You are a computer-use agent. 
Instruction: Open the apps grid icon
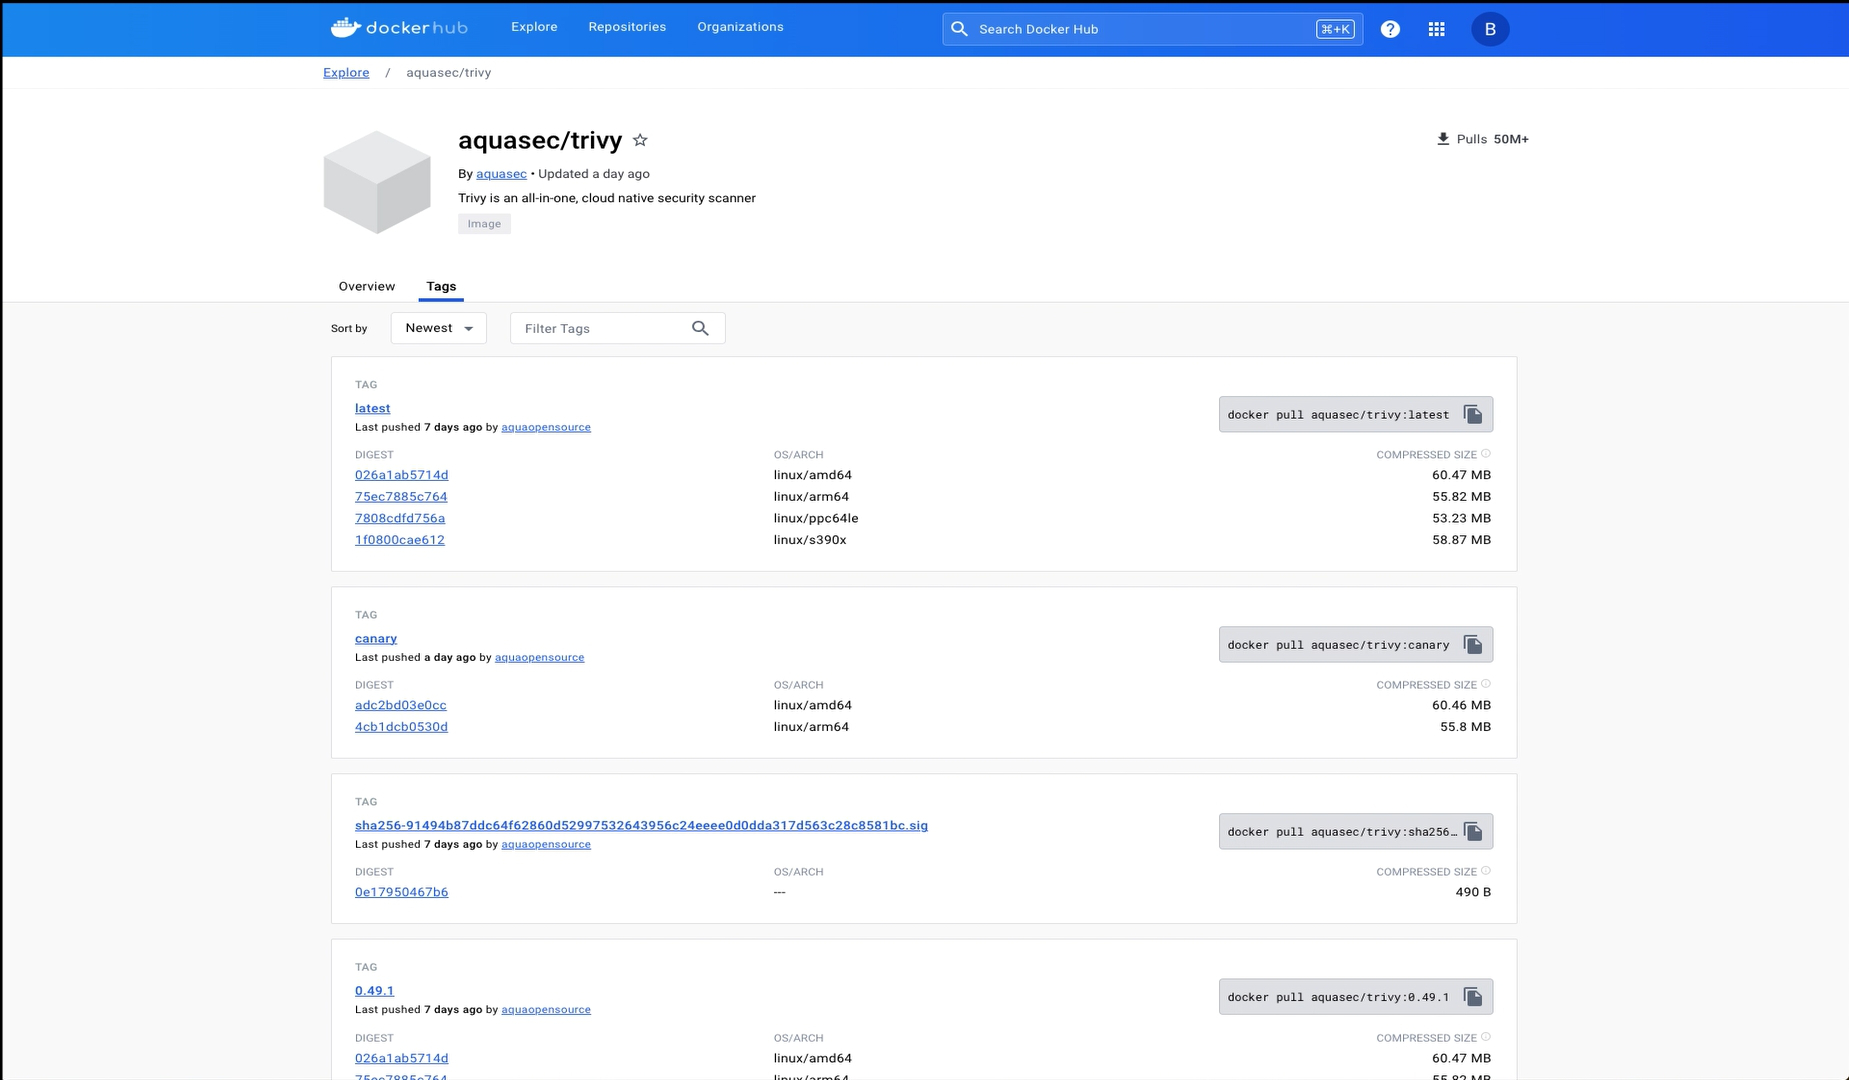click(x=1436, y=29)
